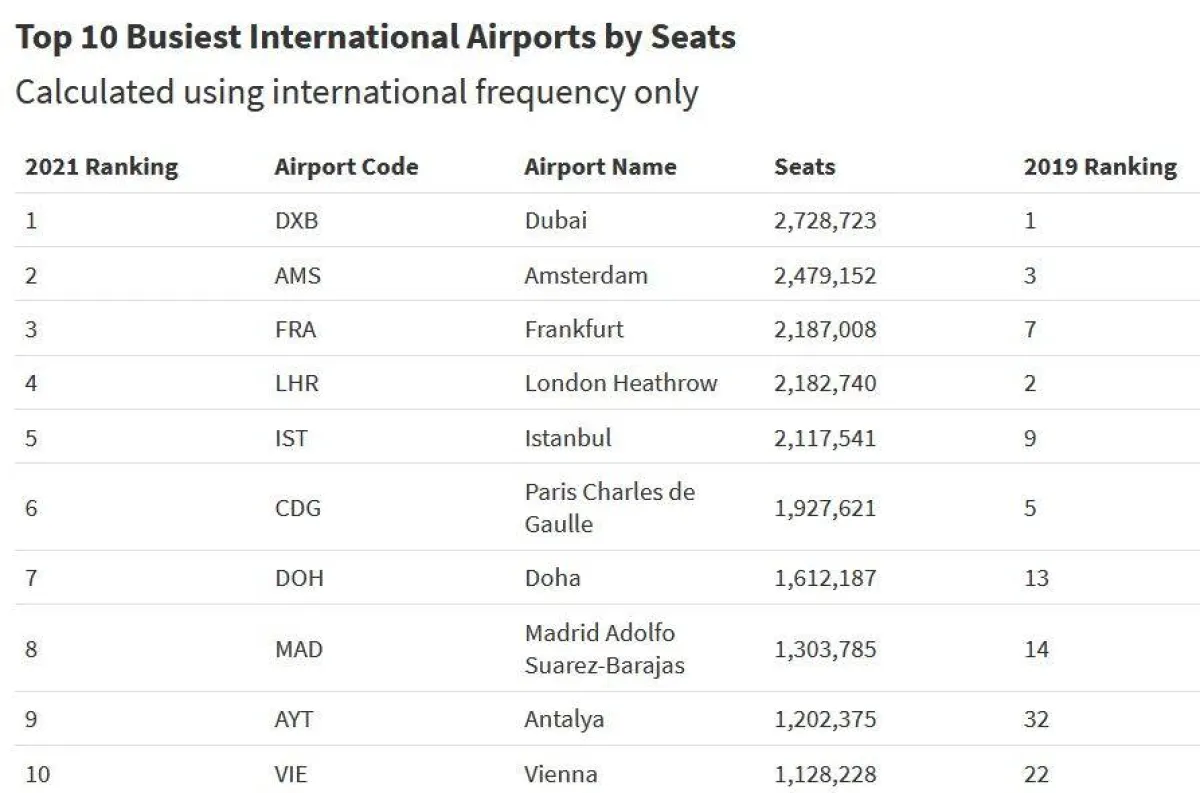Image resolution: width=1200 pixels, height=793 pixels.
Task: Click the Seats column header
Action: pos(804,167)
